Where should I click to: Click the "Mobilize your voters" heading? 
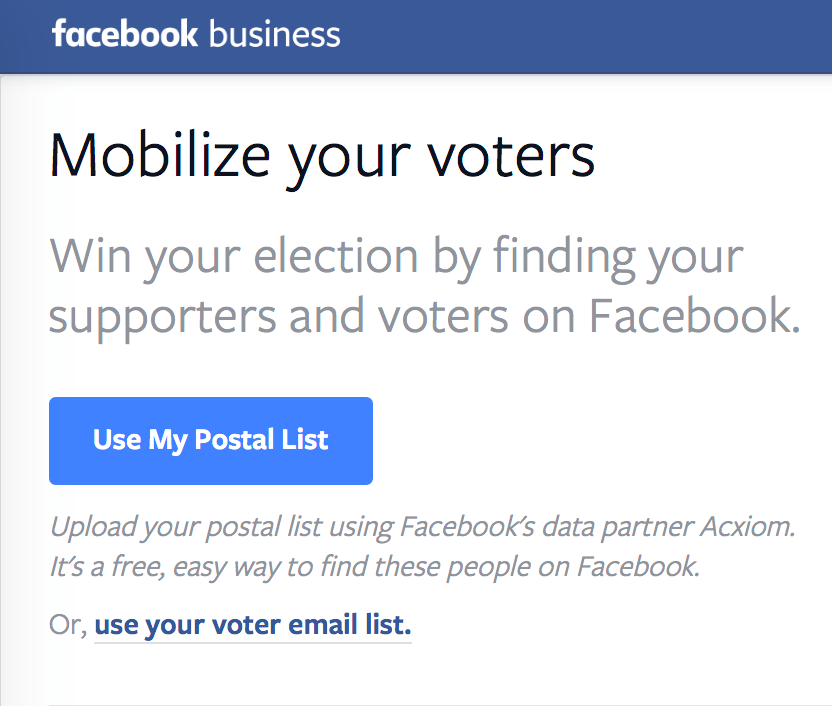[321, 157]
